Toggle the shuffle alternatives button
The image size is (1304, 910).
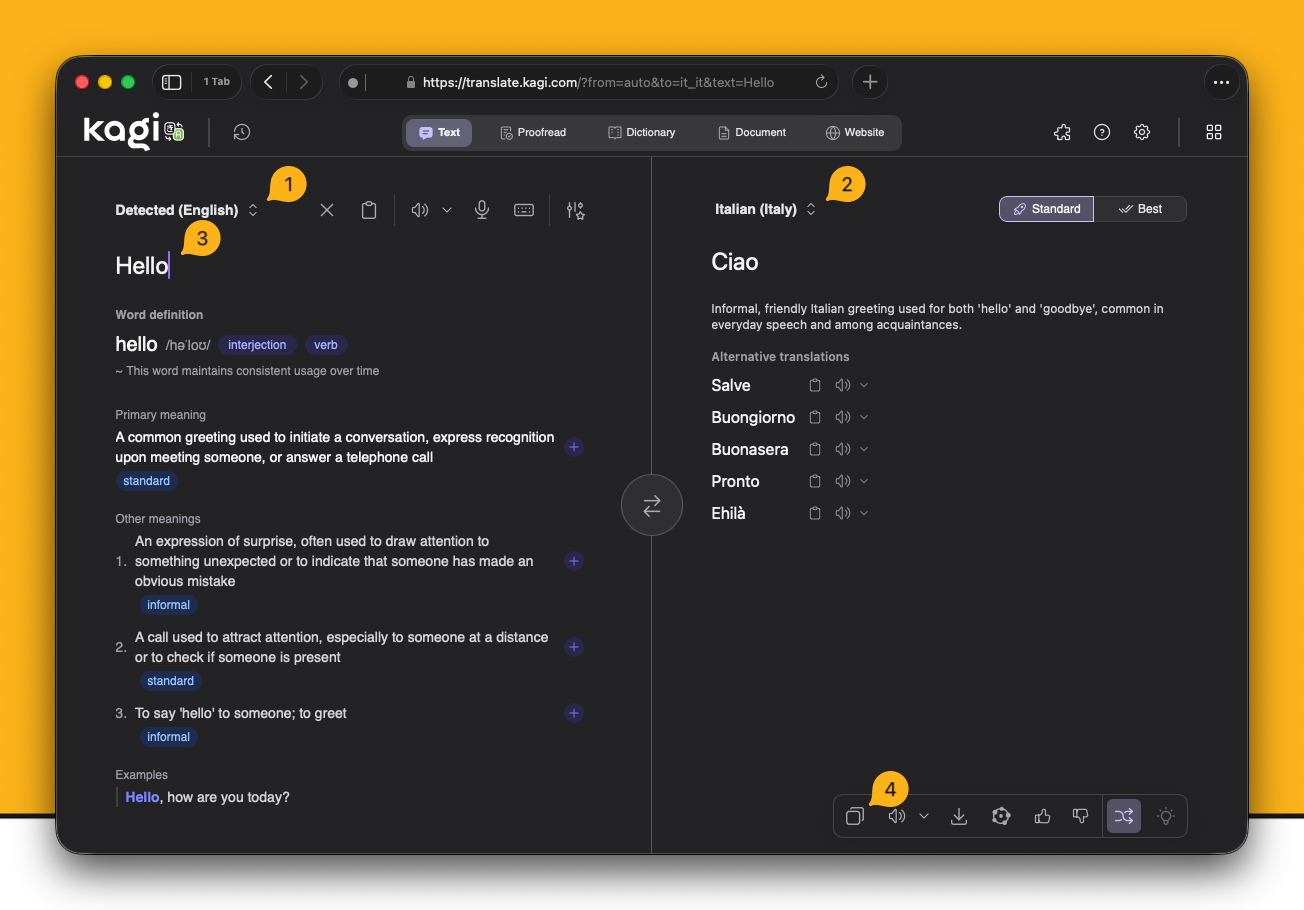tap(1123, 816)
